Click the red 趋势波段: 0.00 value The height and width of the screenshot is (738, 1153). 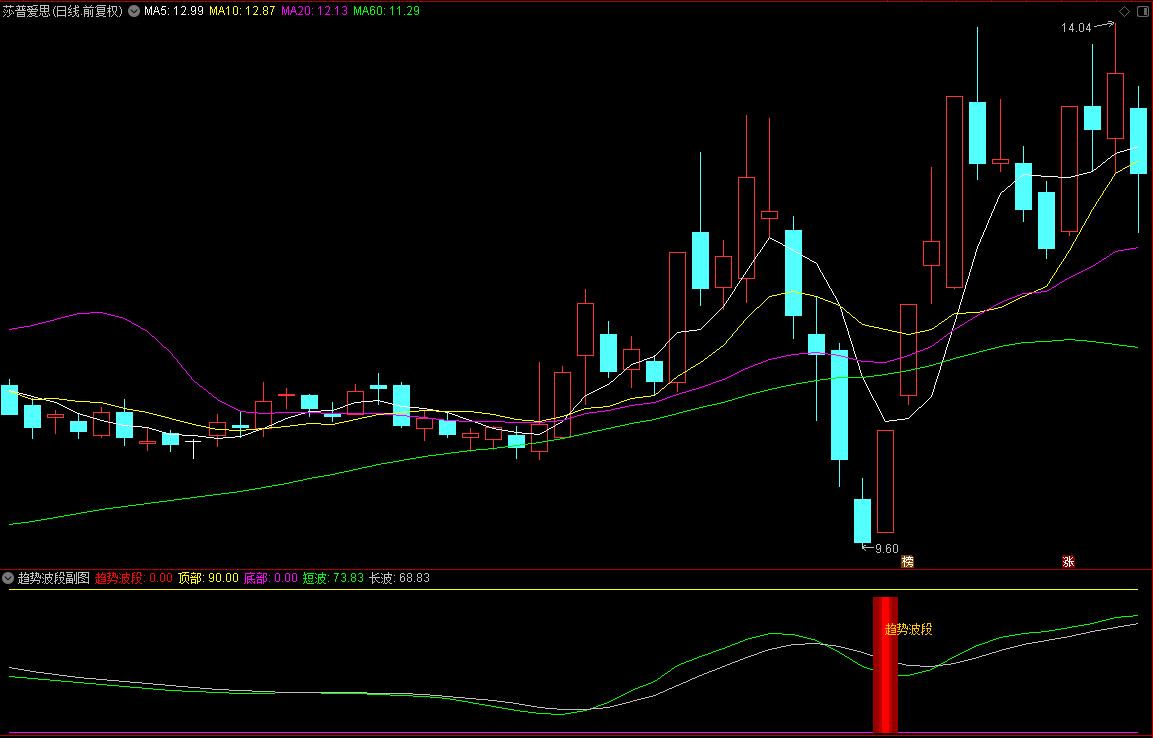(134, 578)
